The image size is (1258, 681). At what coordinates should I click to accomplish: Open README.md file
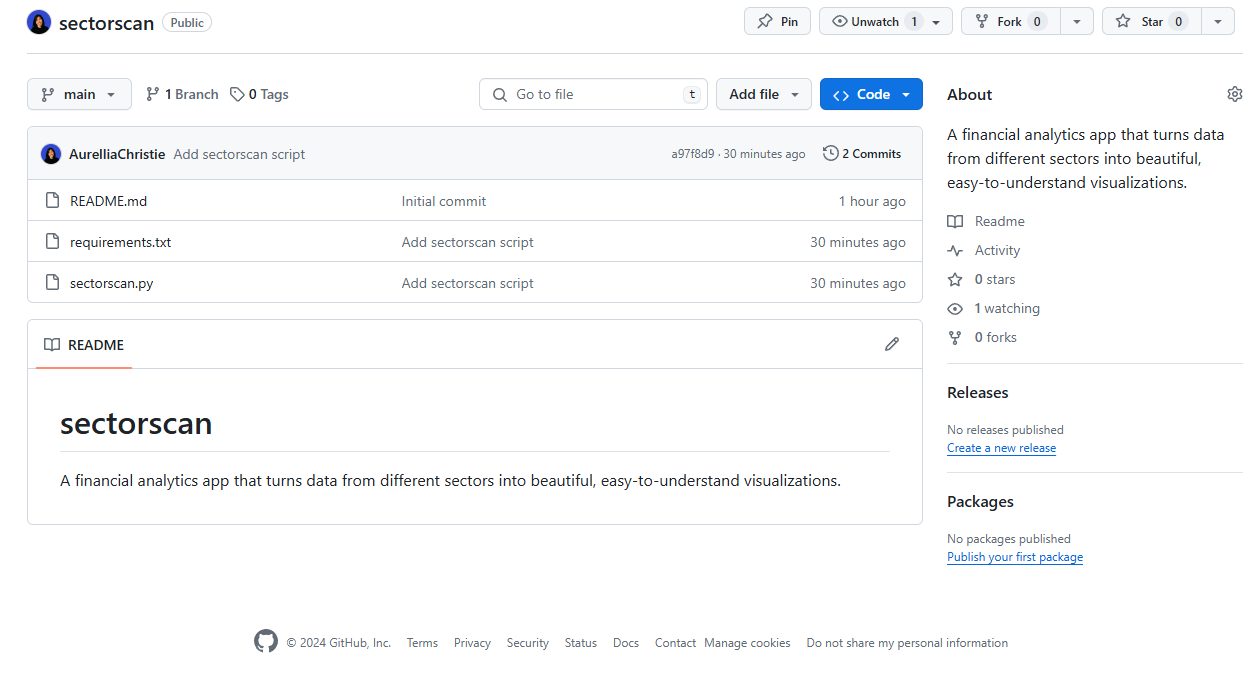point(108,201)
